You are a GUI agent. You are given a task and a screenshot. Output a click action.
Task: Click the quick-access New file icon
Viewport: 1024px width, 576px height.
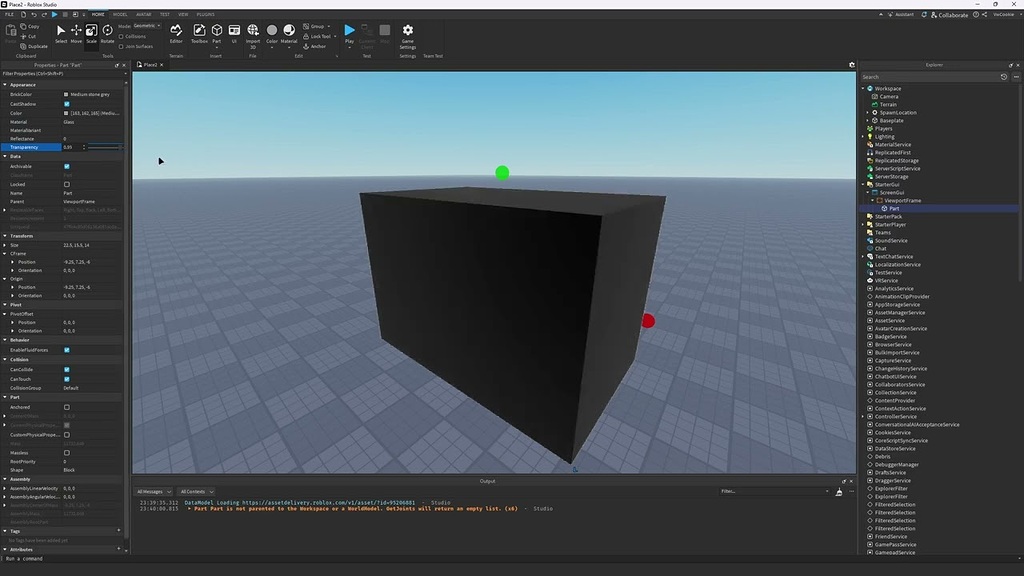(24, 14)
